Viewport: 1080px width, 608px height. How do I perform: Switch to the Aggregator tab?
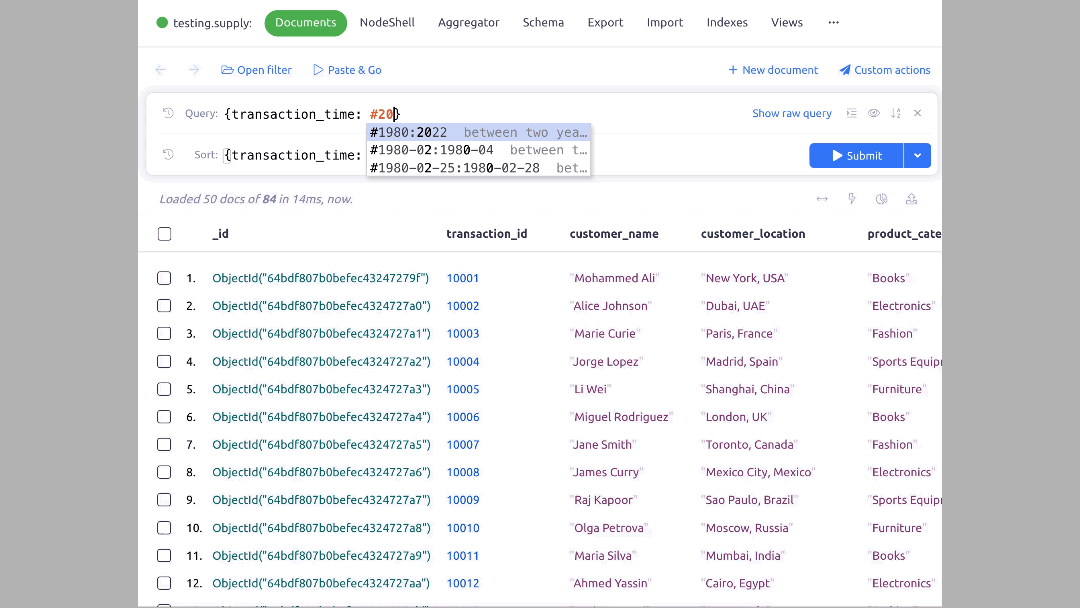468,22
